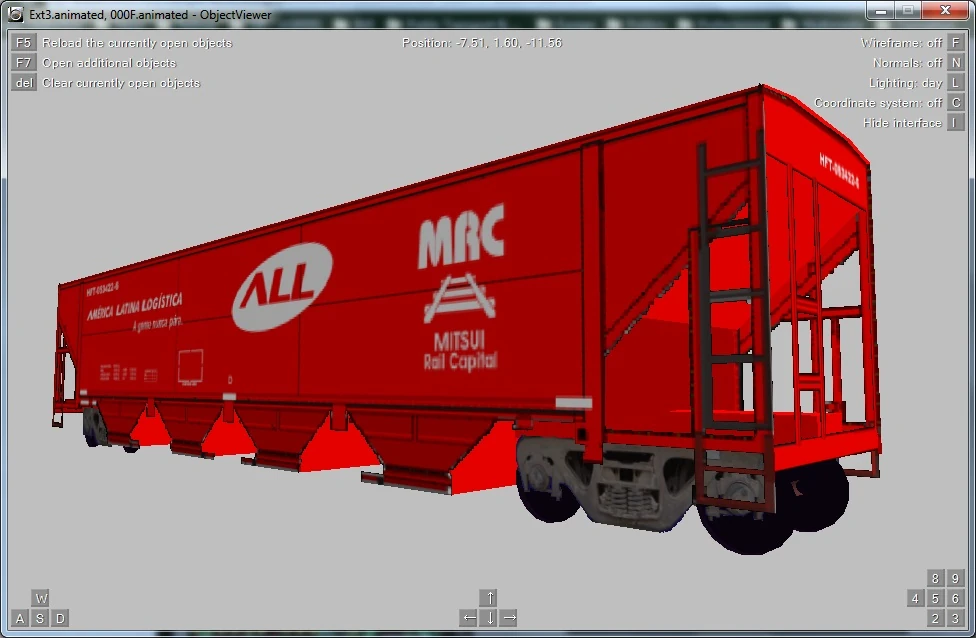Screen dimensions: 976x638
Task: Minimize the ObjectViewer window
Action: click(x=880, y=10)
